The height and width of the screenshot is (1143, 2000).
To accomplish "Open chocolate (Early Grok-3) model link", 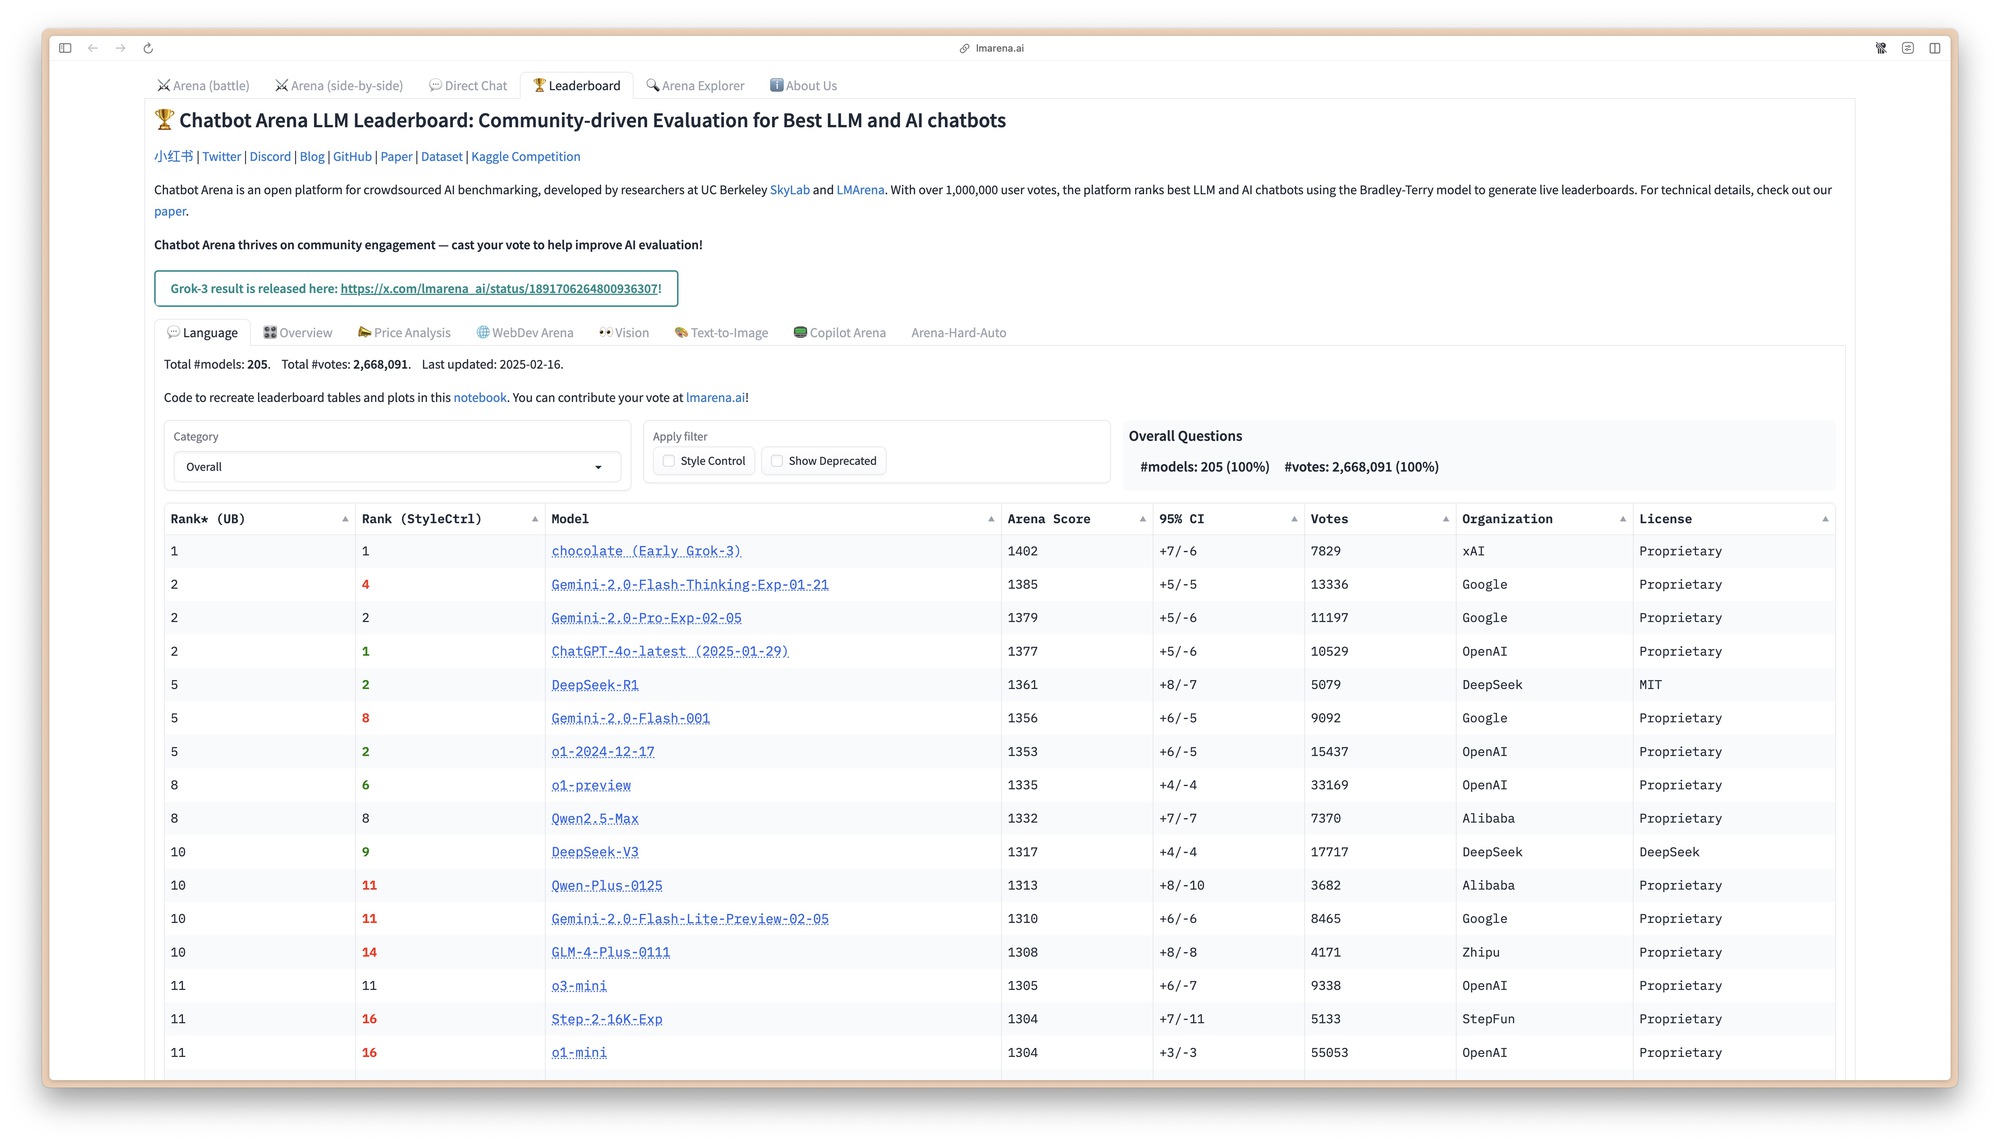I will [x=646, y=551].
